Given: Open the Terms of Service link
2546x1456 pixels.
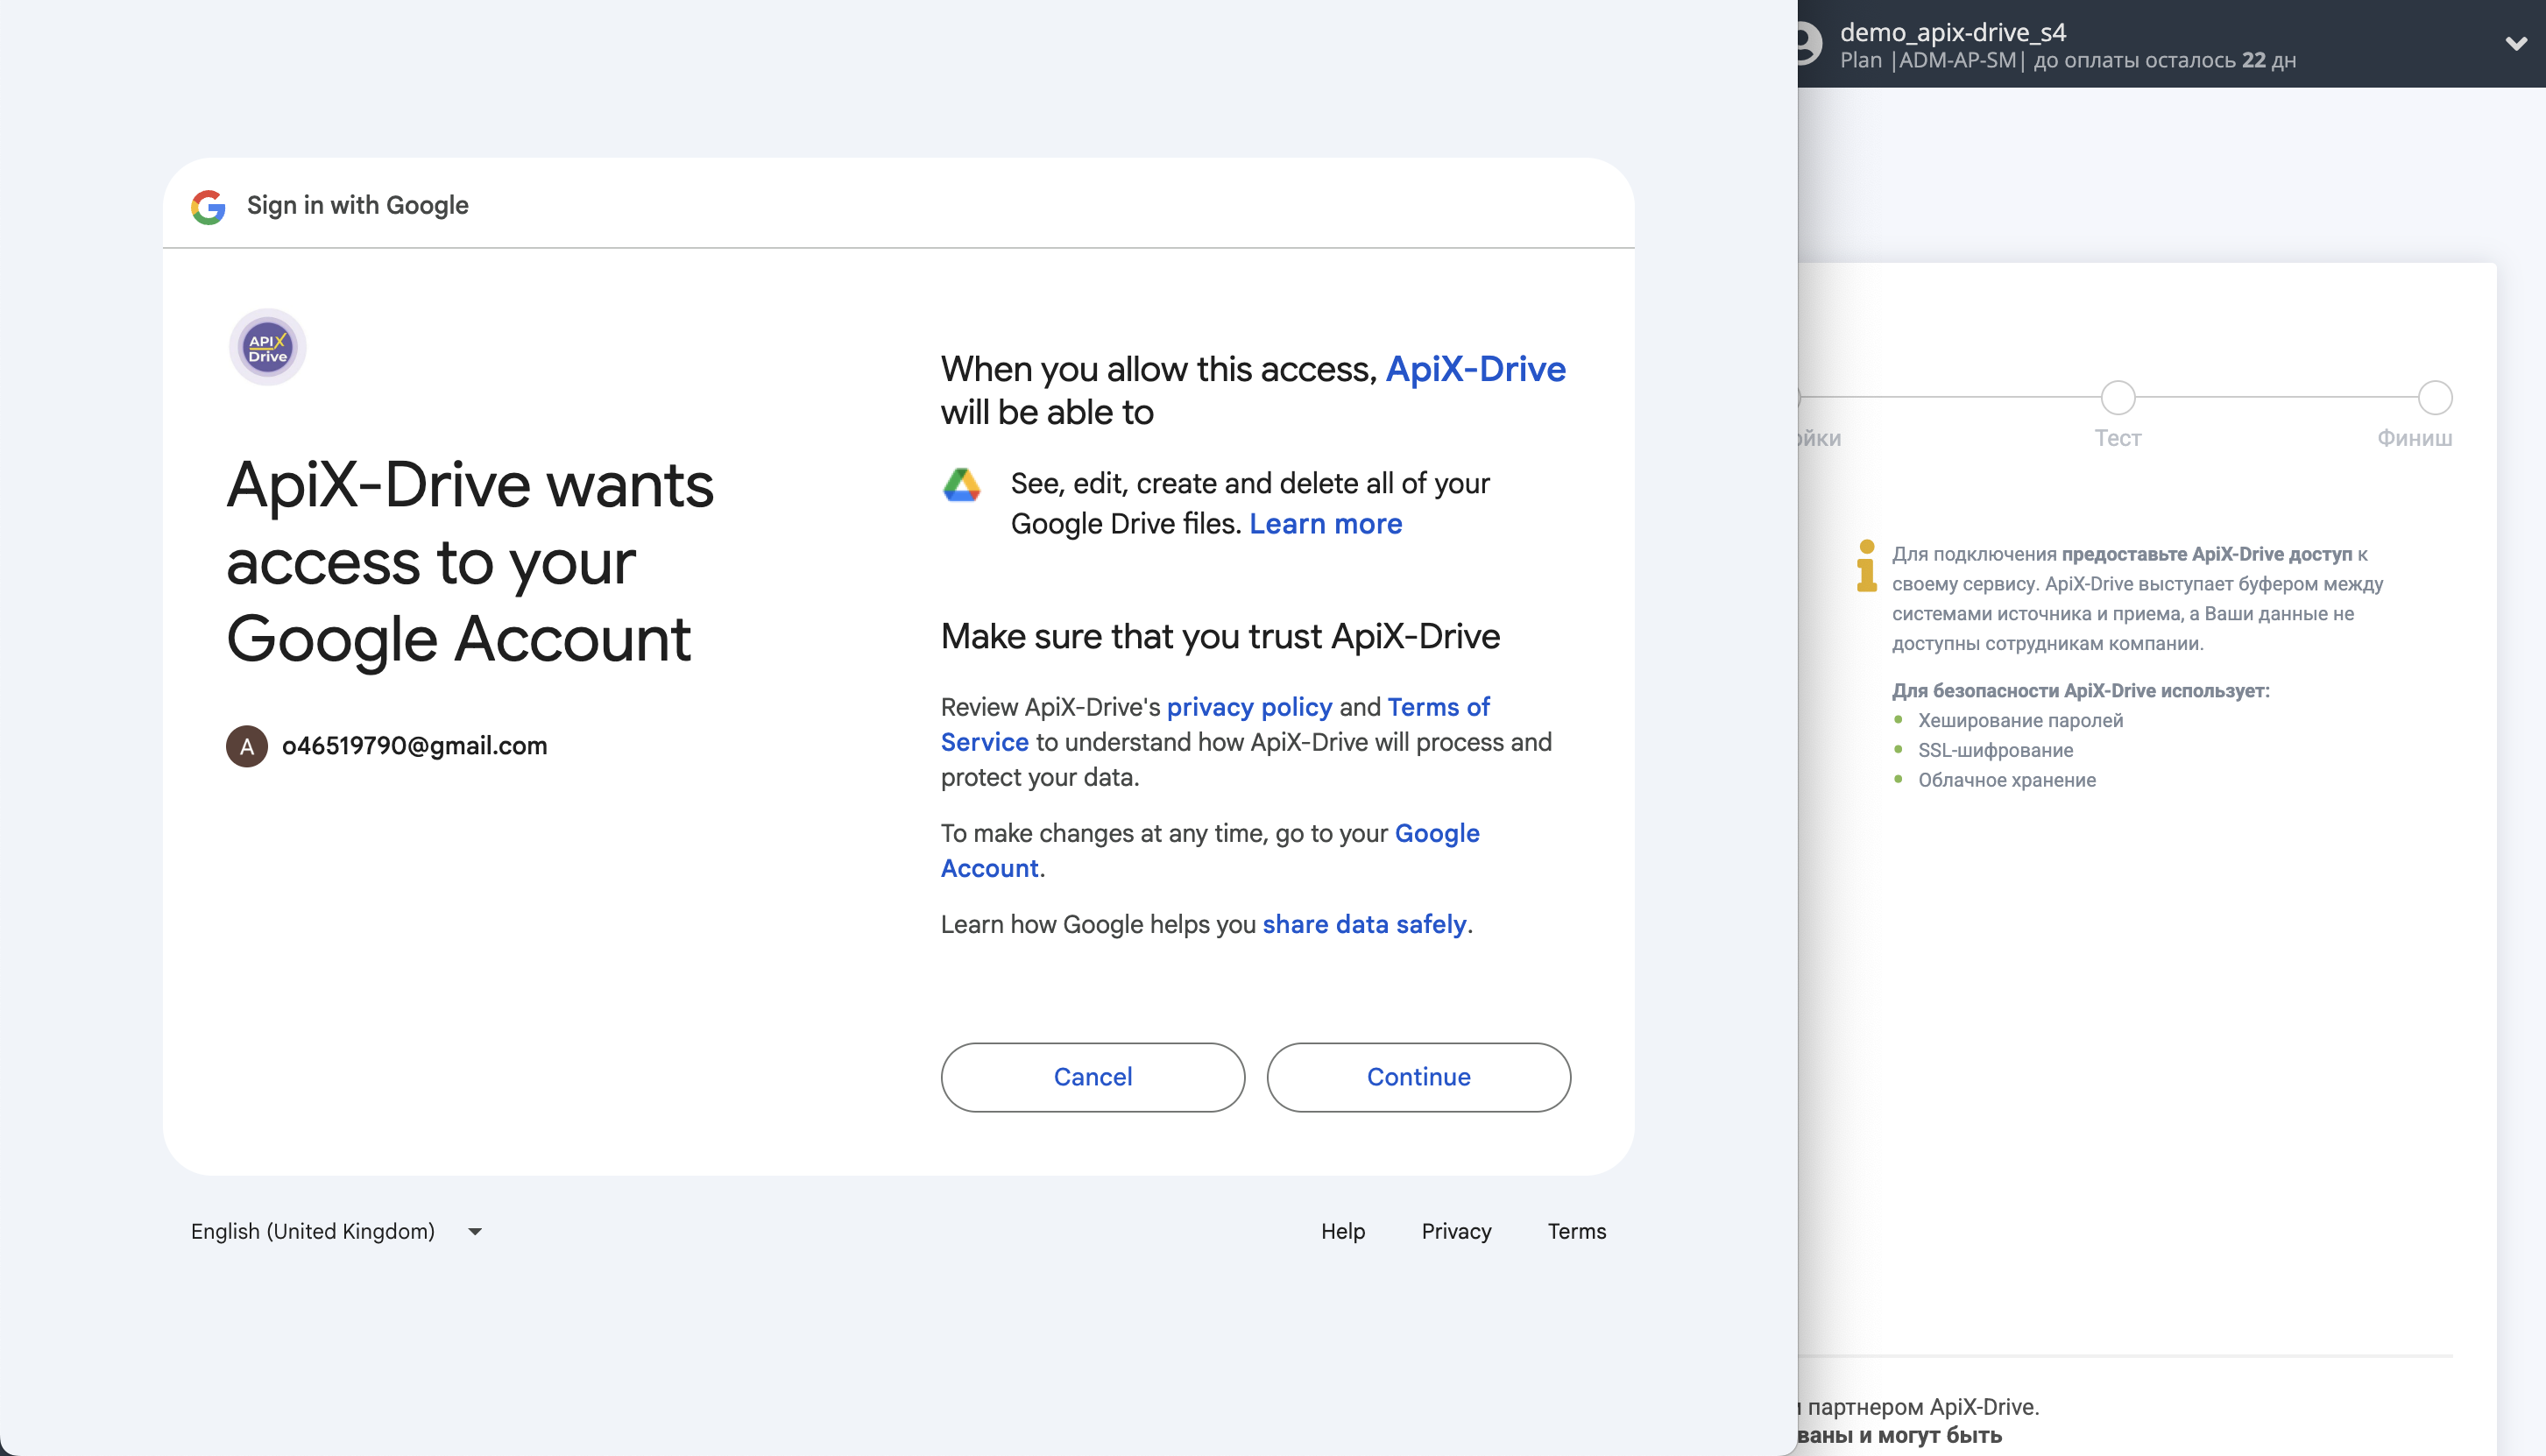Looking at the screenshot, I should (1215, 724).
